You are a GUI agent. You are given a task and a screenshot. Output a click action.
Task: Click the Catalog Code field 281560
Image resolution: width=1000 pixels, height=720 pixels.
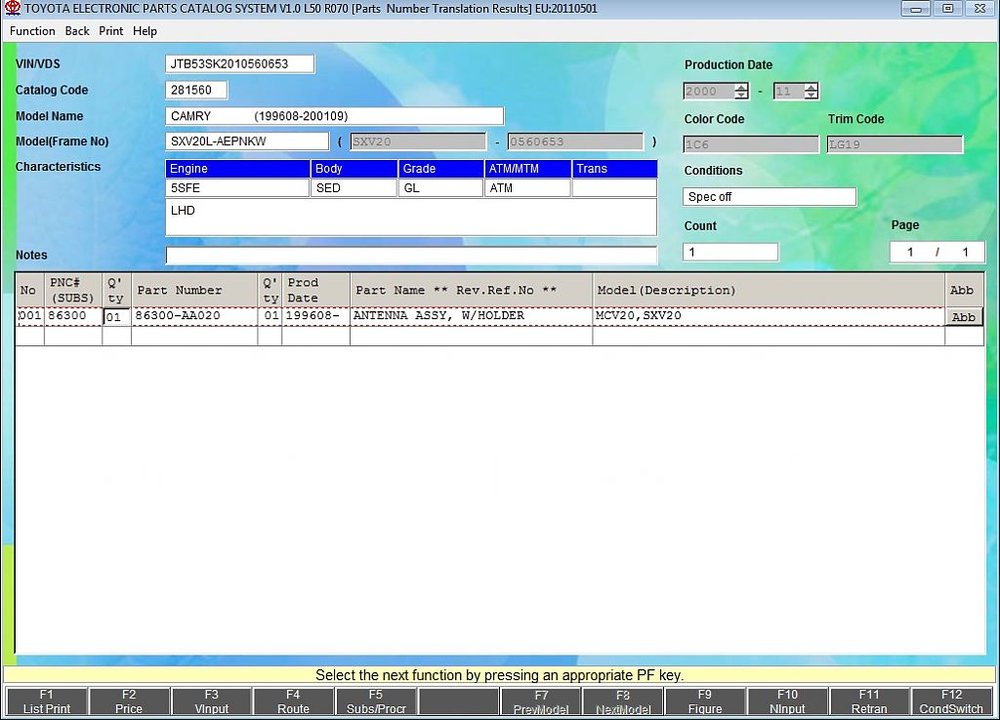[196, 90]
